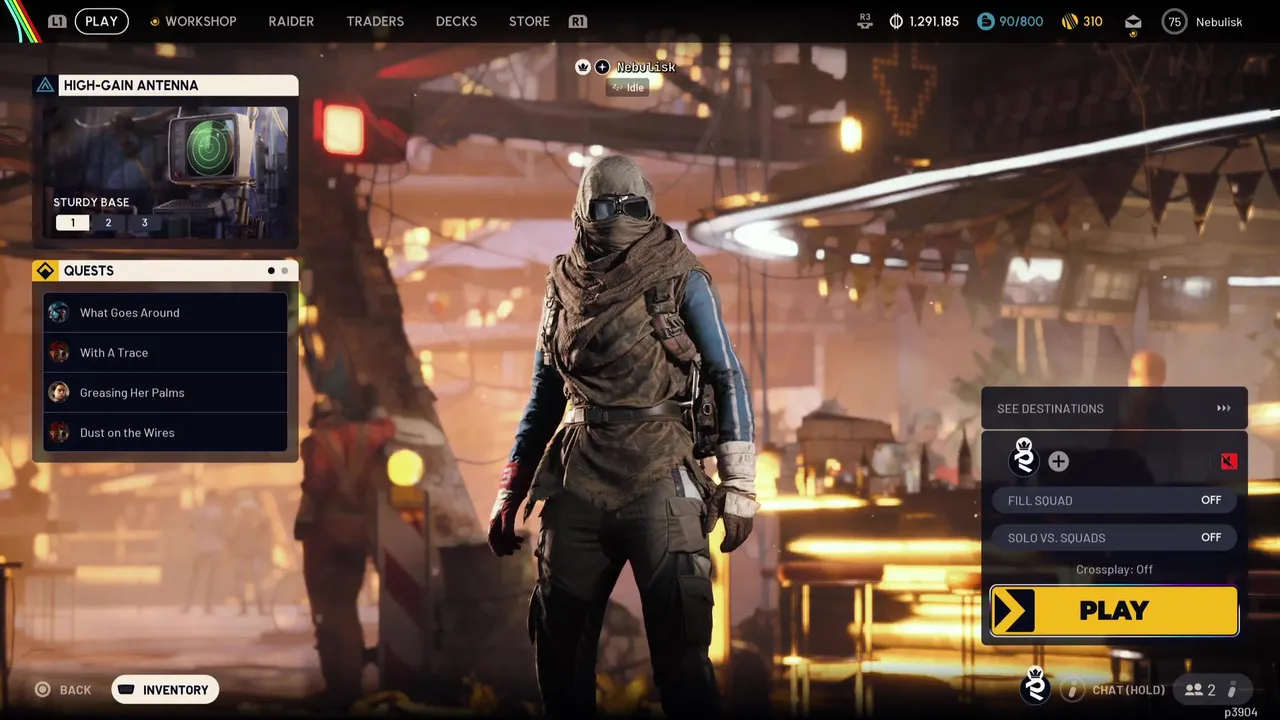Click the squad leader emblem in the squad panel

1024,457
